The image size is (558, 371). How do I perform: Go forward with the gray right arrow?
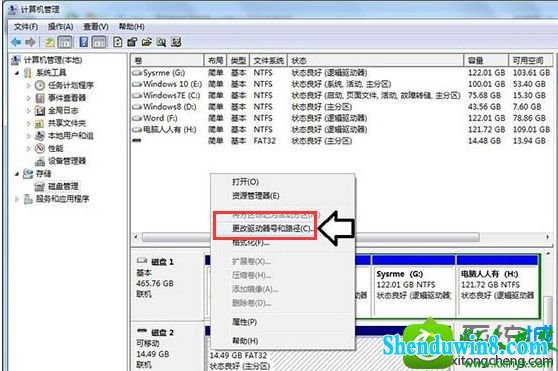30,42
